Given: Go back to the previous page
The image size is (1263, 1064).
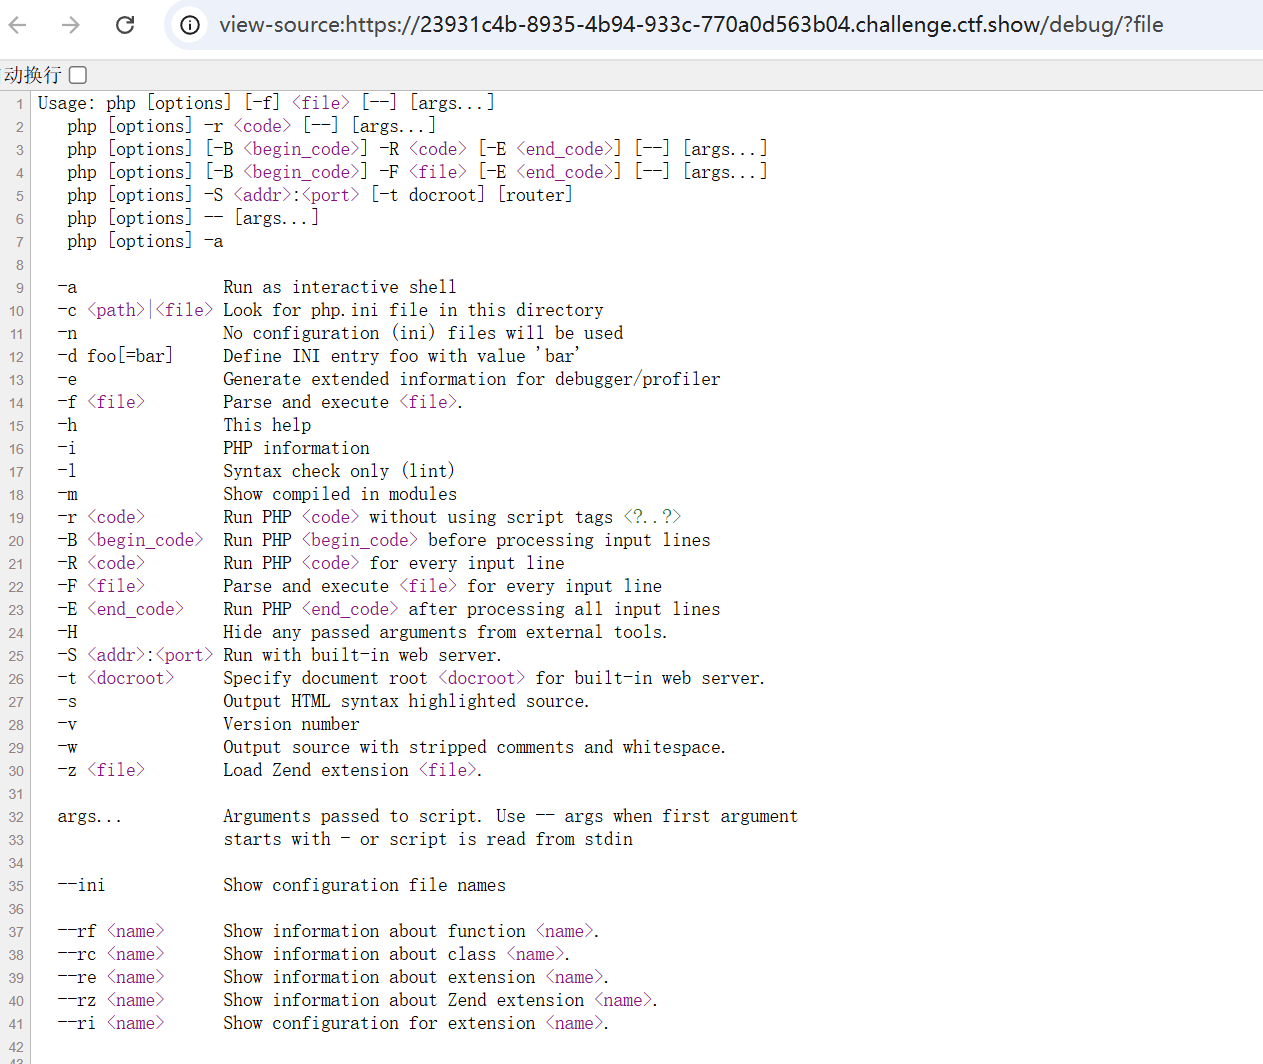Looking at the screenshot, I should coord(18,24).
